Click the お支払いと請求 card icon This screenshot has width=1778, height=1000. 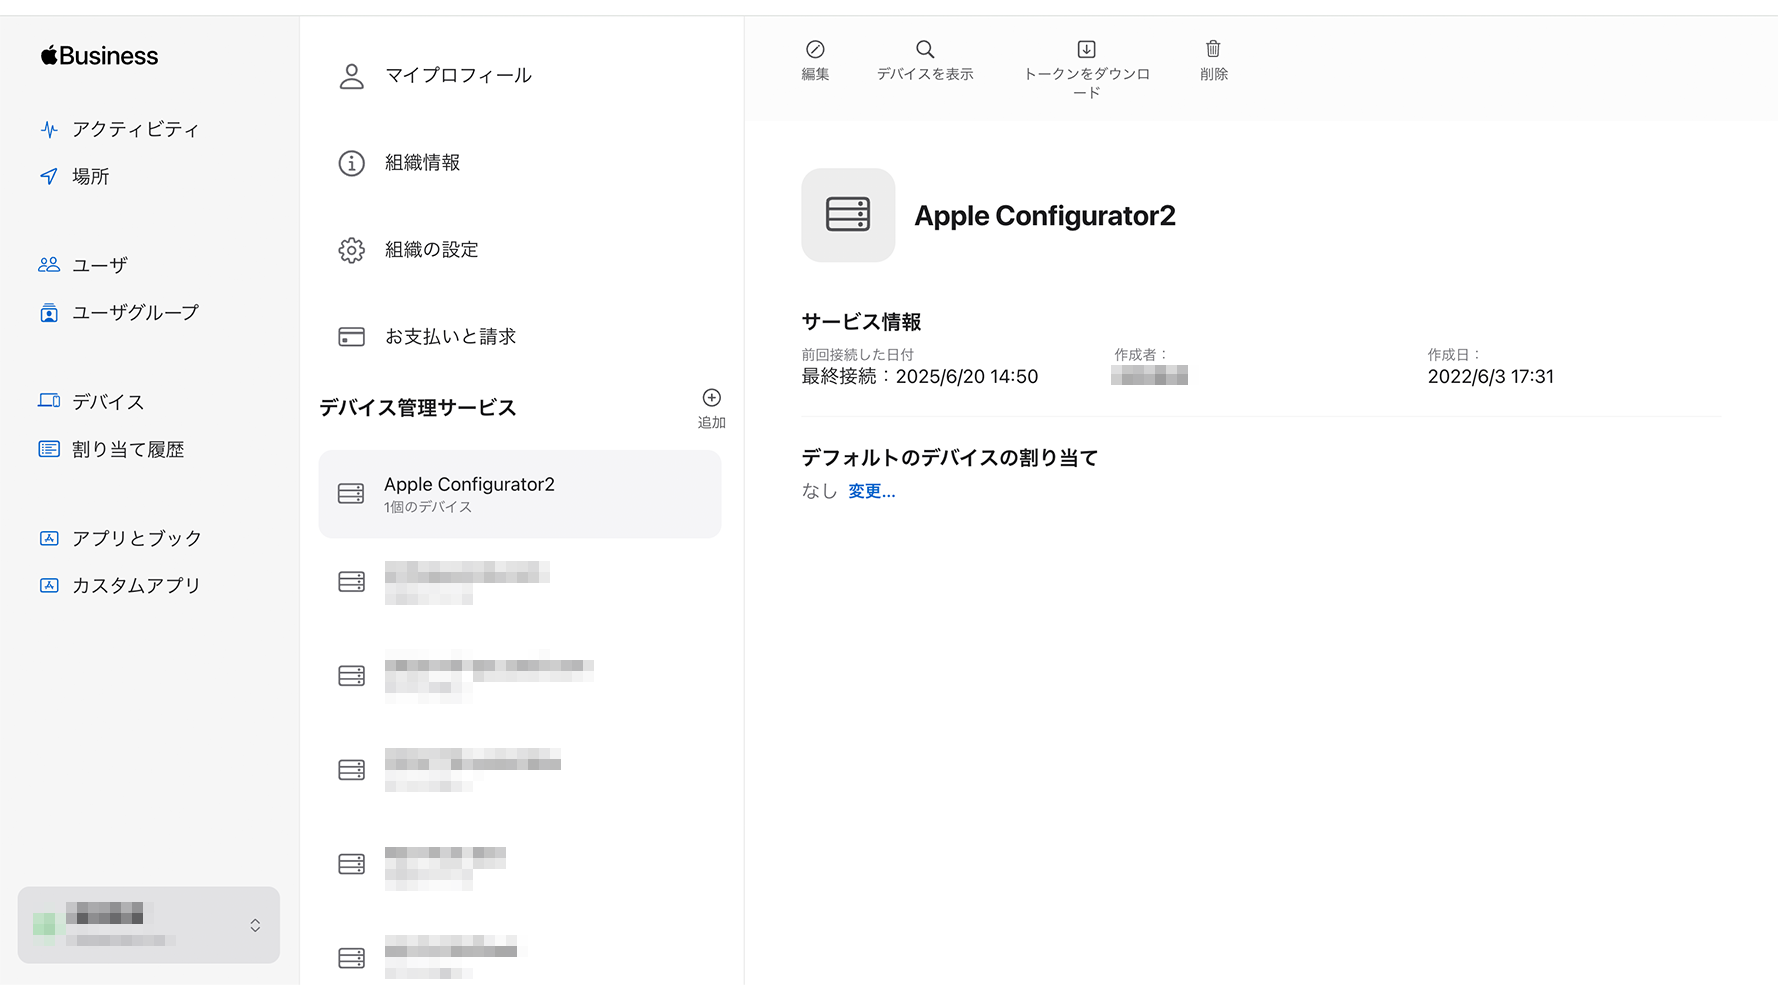(x=351, y=337)
